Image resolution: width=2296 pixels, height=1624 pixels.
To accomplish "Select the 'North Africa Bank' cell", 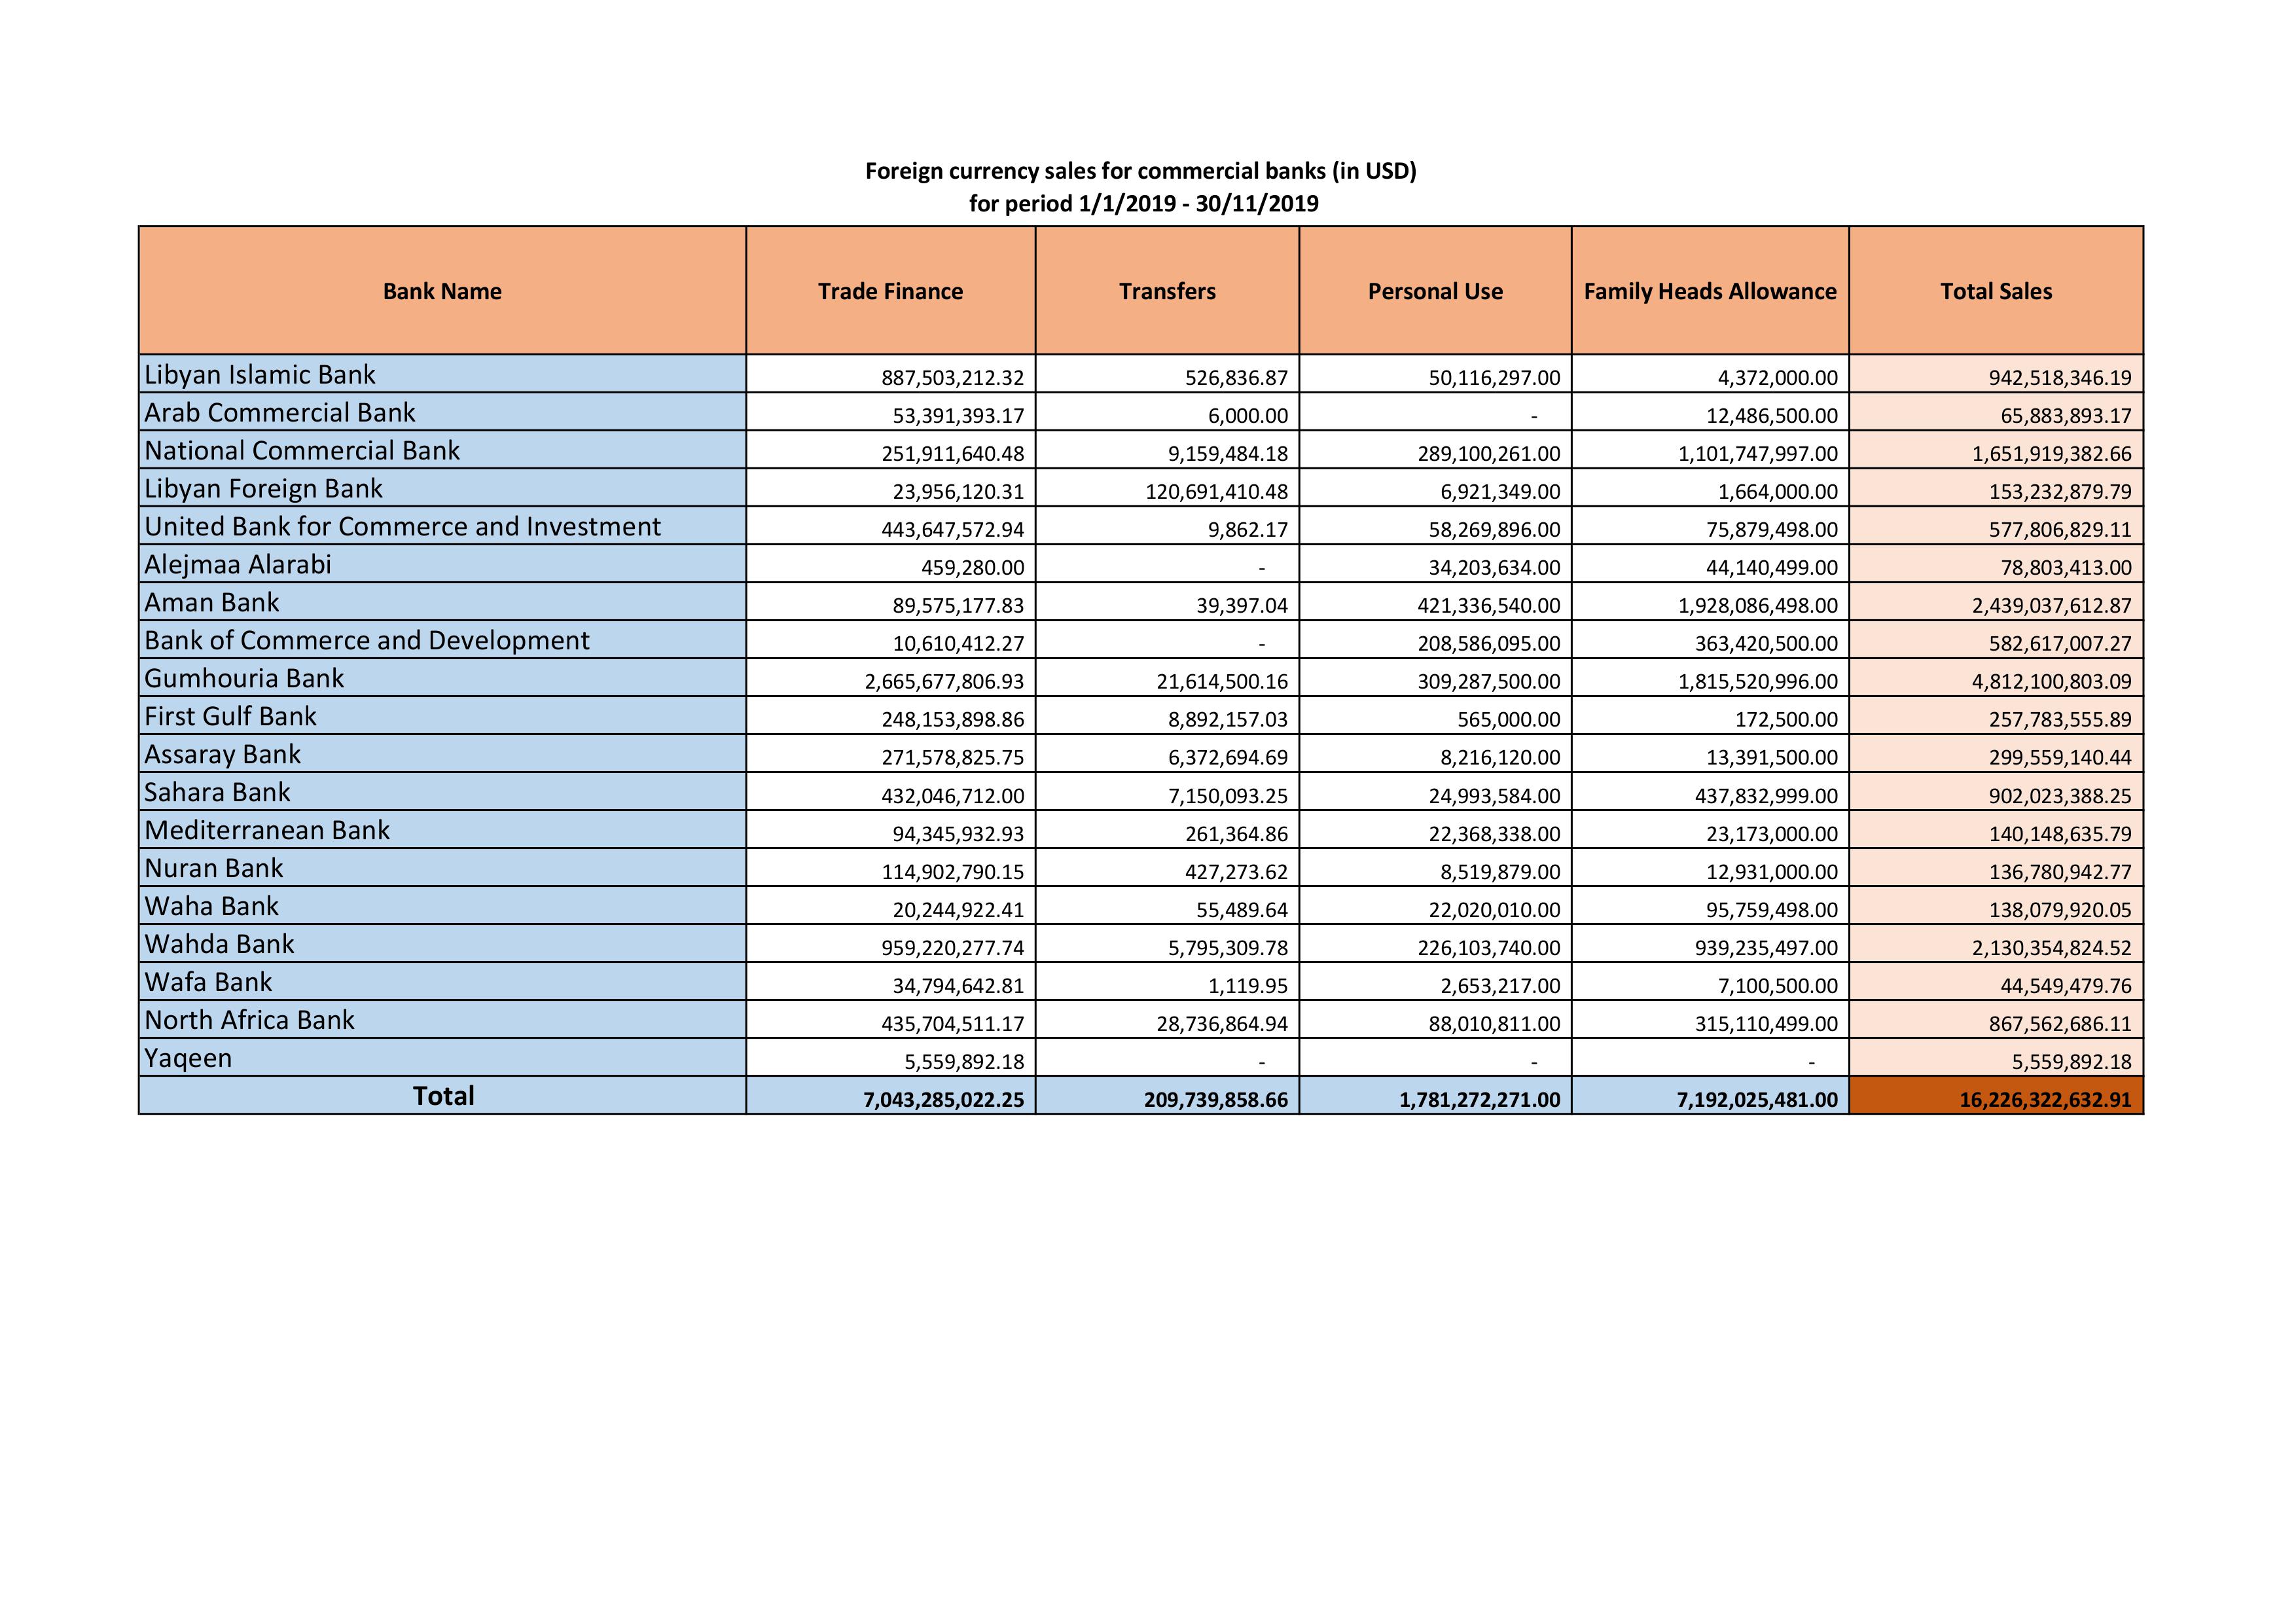I will [442, 1020].
